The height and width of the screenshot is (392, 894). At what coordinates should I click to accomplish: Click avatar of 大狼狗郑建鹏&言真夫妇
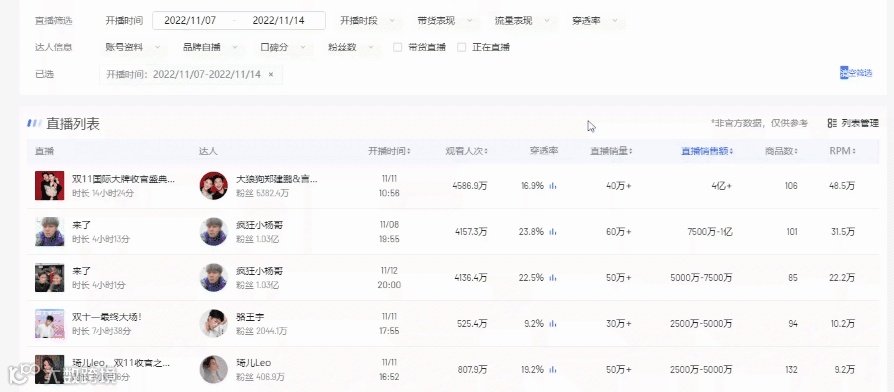(x=214, y=186)
